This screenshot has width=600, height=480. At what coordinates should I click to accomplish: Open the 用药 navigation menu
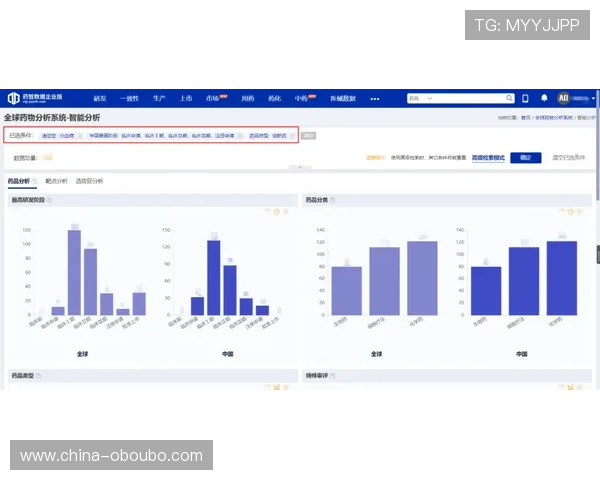tap(248, 98)
